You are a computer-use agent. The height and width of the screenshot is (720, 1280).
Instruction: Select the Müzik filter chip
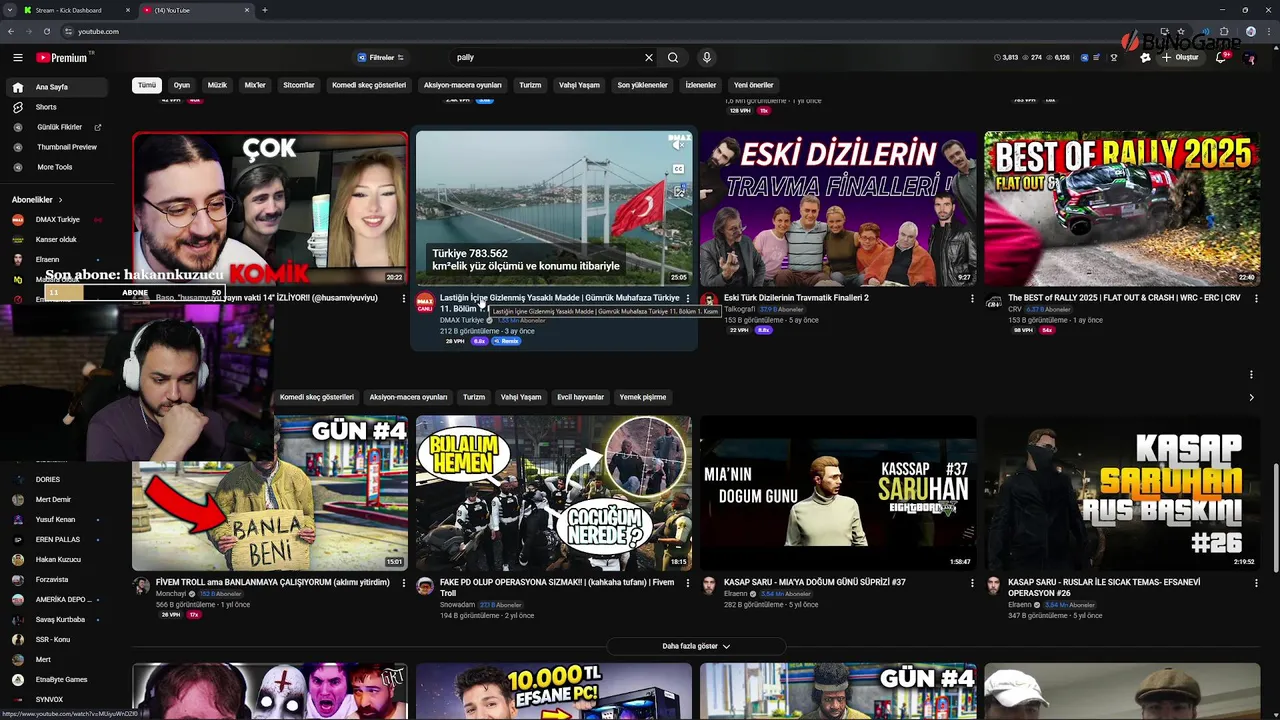217,85
